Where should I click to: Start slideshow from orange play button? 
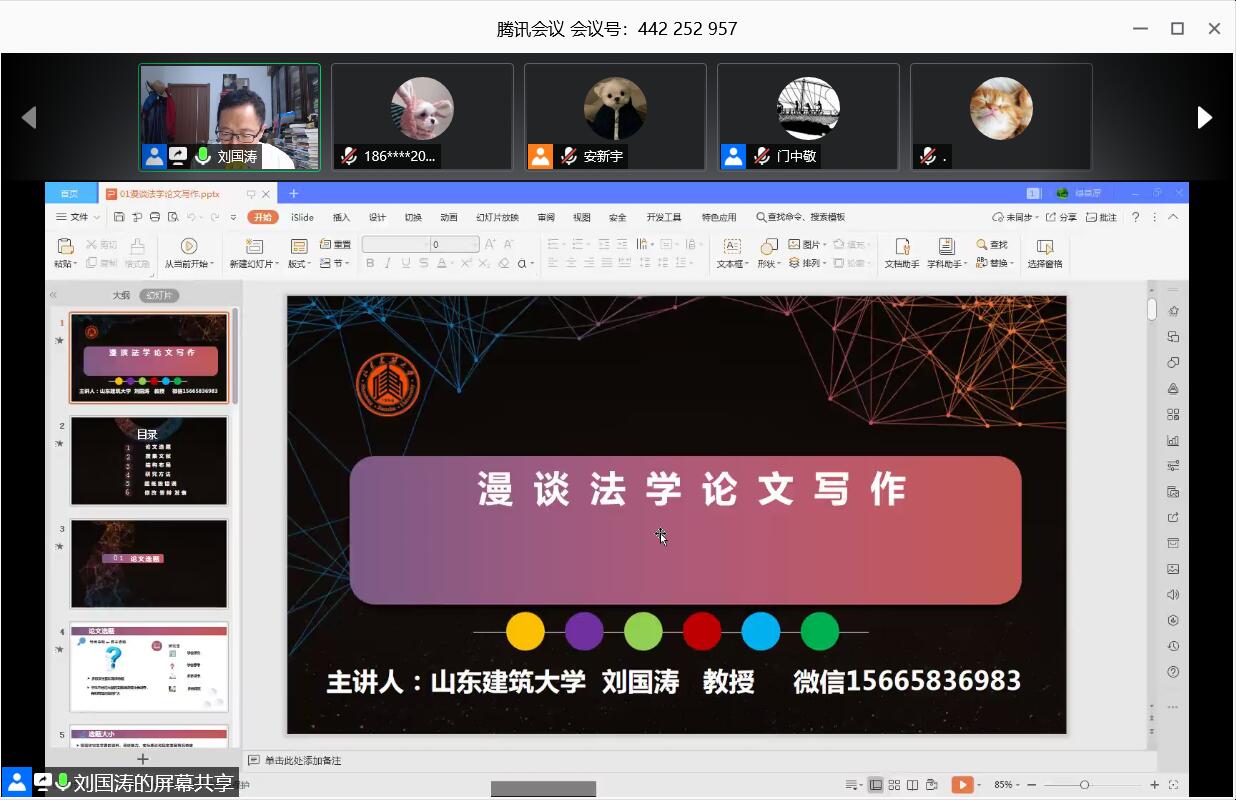(x=961, y=785)
